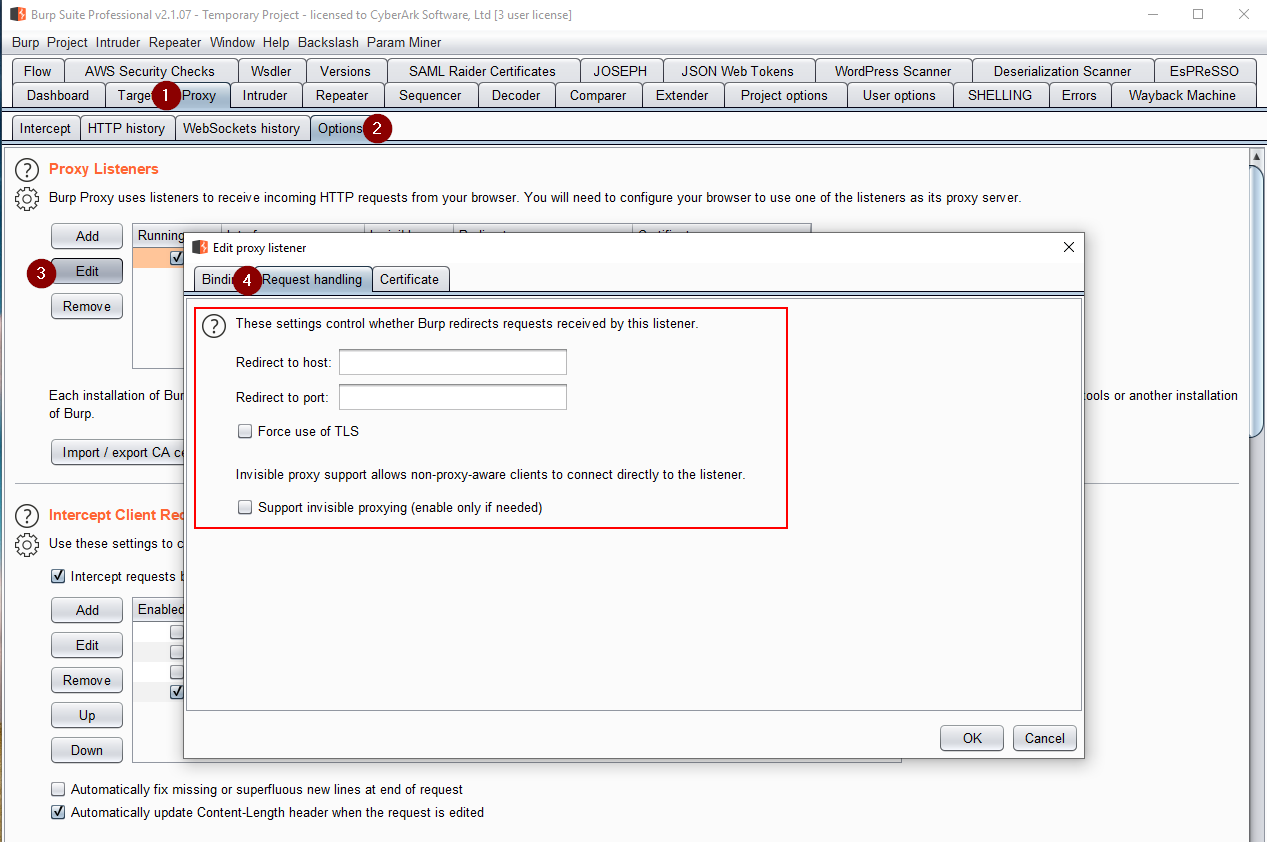Open the Repeater menu in the menu bar
1267x842 pixels.
175,43
